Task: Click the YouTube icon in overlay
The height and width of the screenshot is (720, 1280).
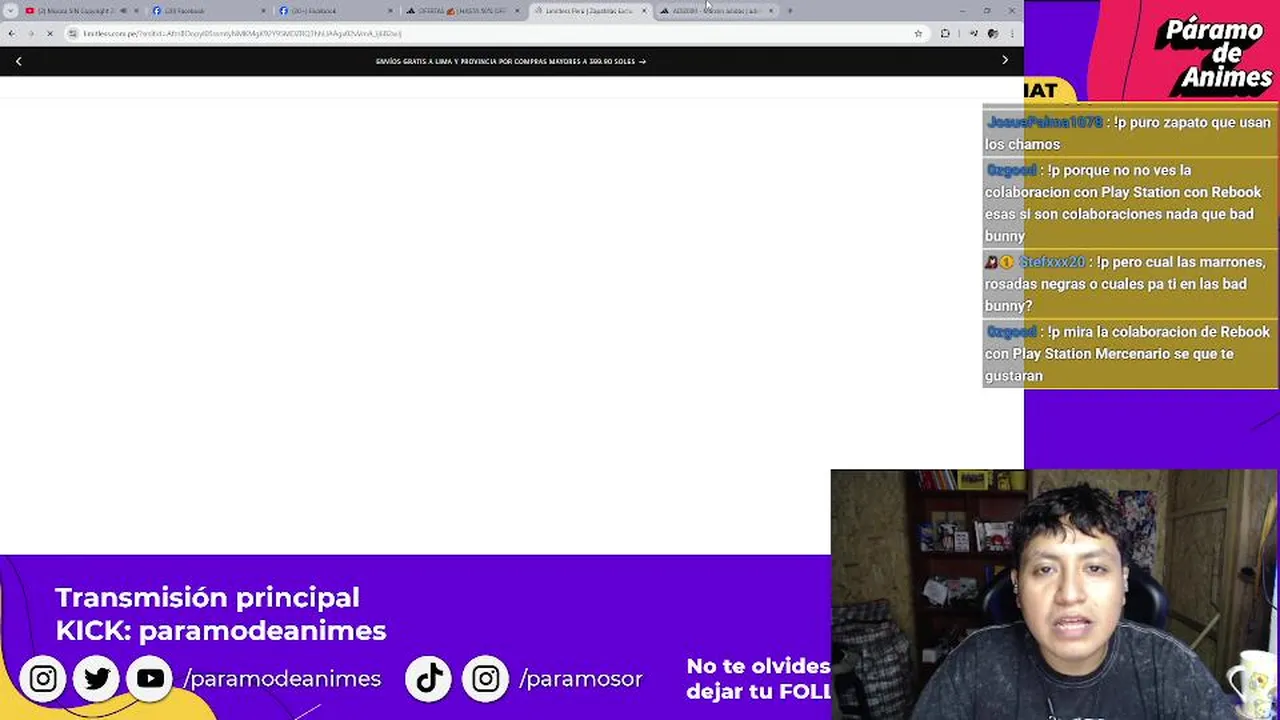Action: pyautogui.click(x=150, y=679)
